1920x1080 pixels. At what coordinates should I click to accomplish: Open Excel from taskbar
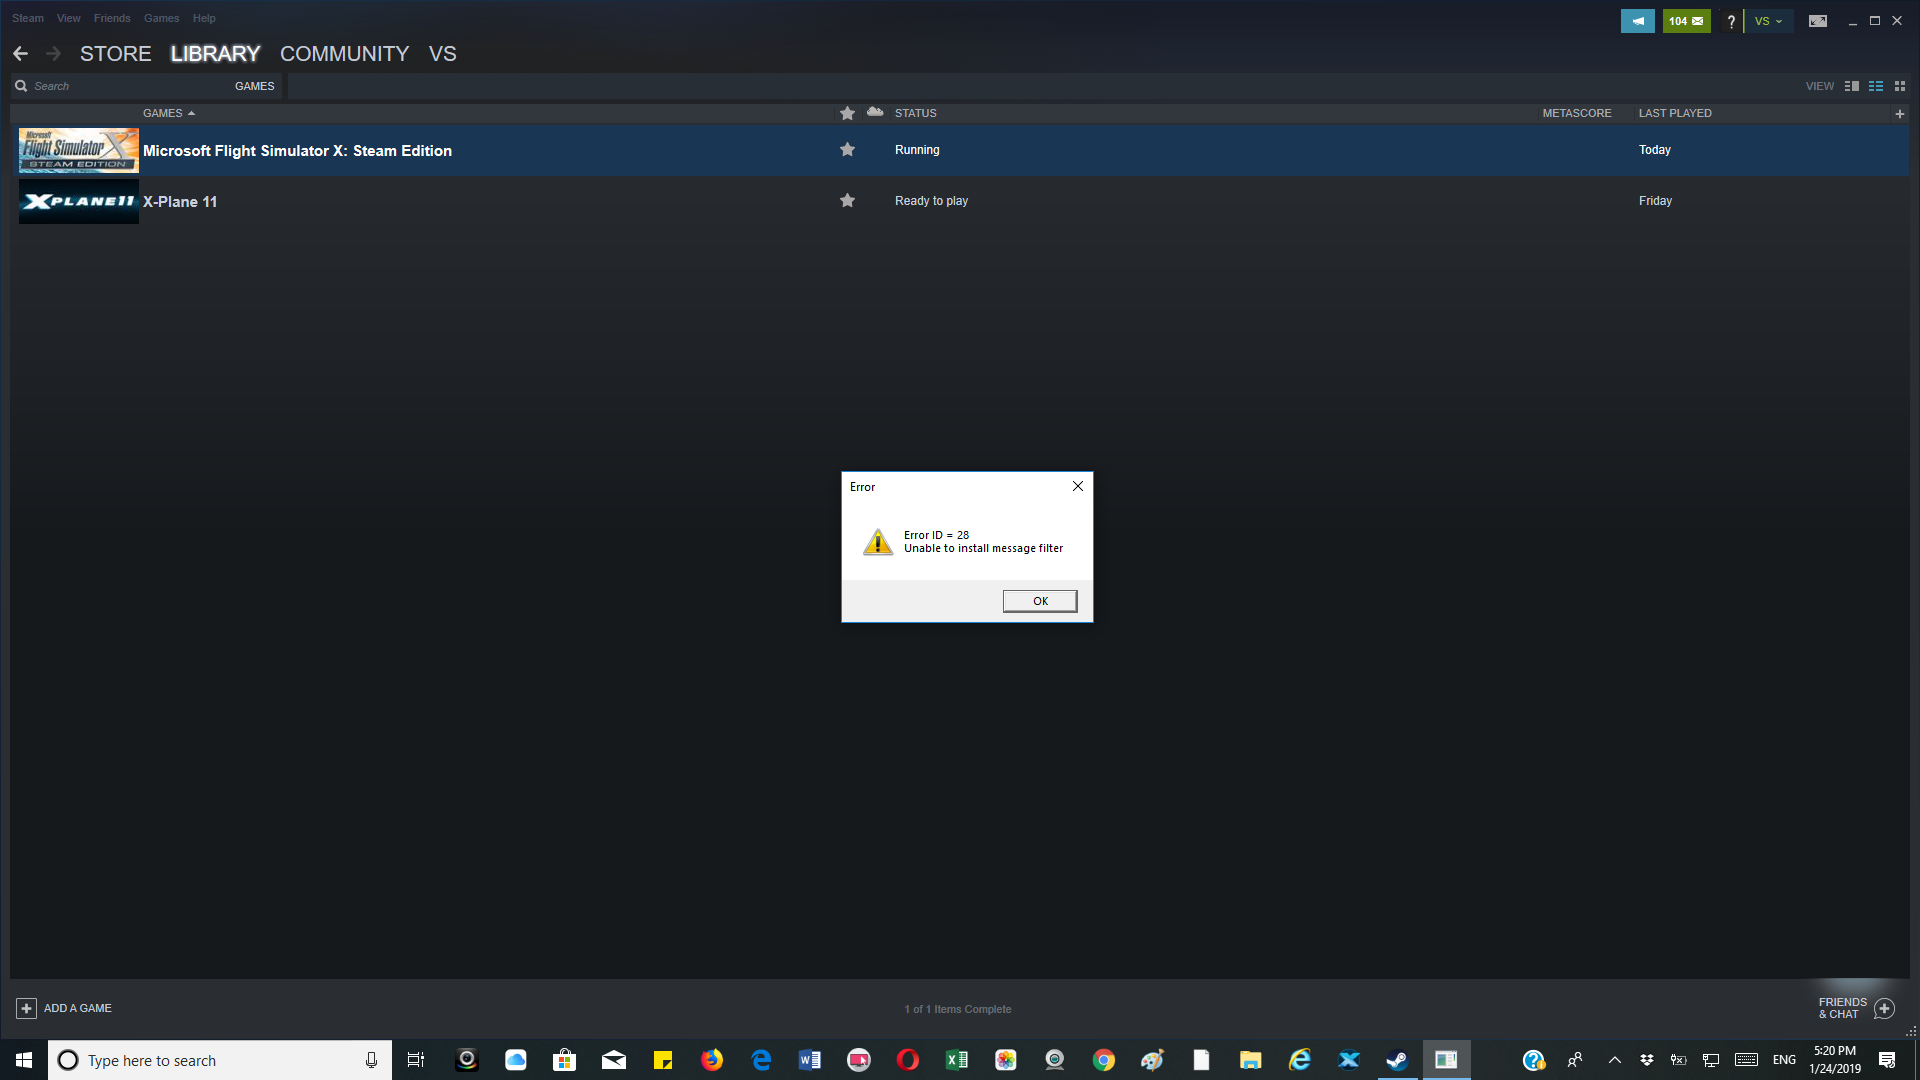click(x=957, y=1060)
